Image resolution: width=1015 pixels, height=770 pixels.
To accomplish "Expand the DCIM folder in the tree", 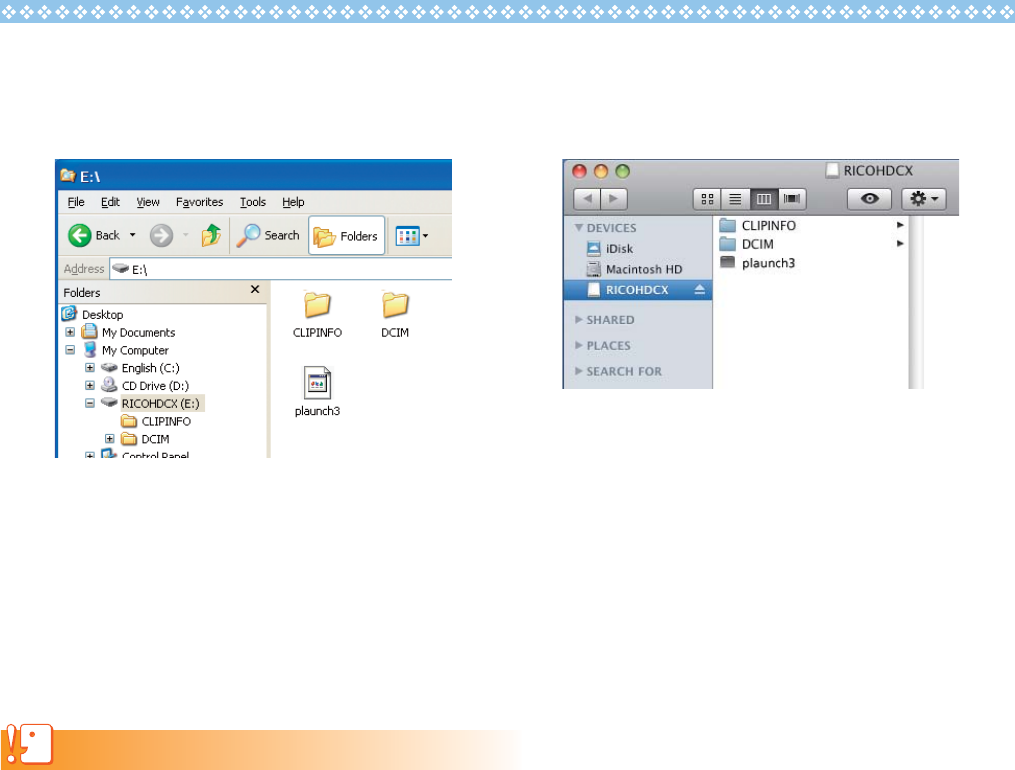I will (x=109, y=439).
